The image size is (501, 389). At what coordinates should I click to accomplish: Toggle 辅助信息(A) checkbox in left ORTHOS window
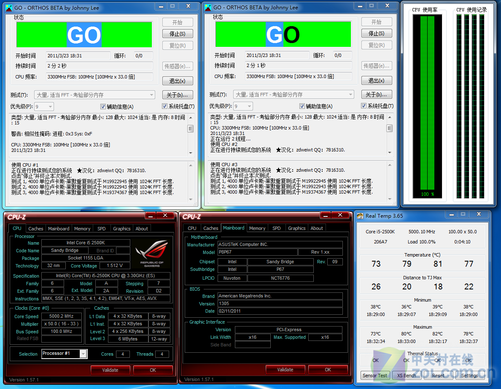coord(103,107)
